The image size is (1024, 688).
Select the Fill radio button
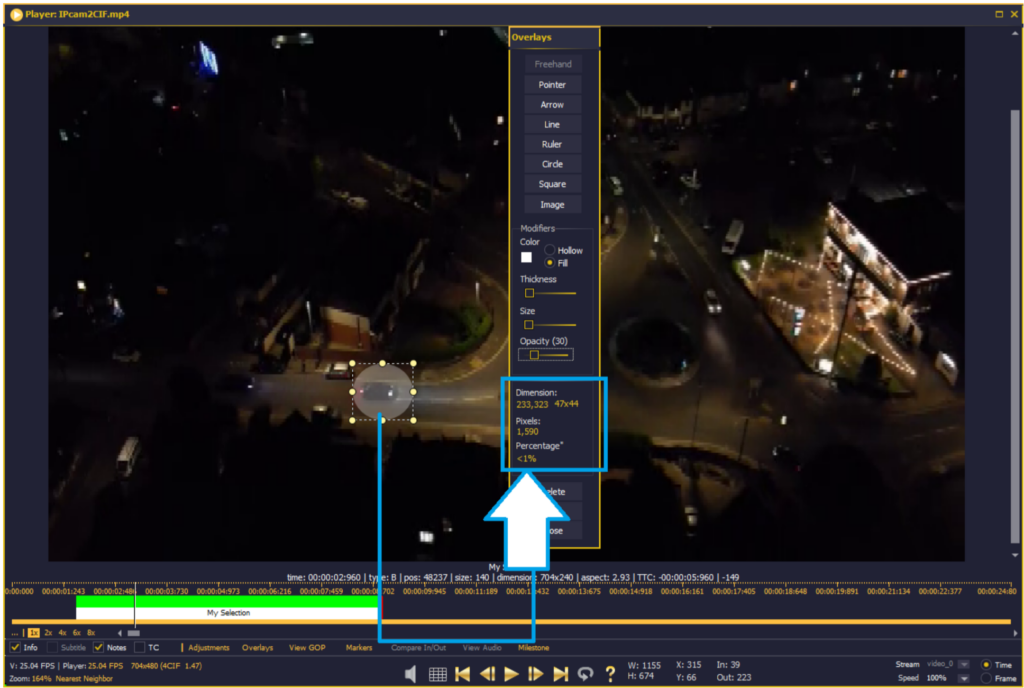[550, 263]
